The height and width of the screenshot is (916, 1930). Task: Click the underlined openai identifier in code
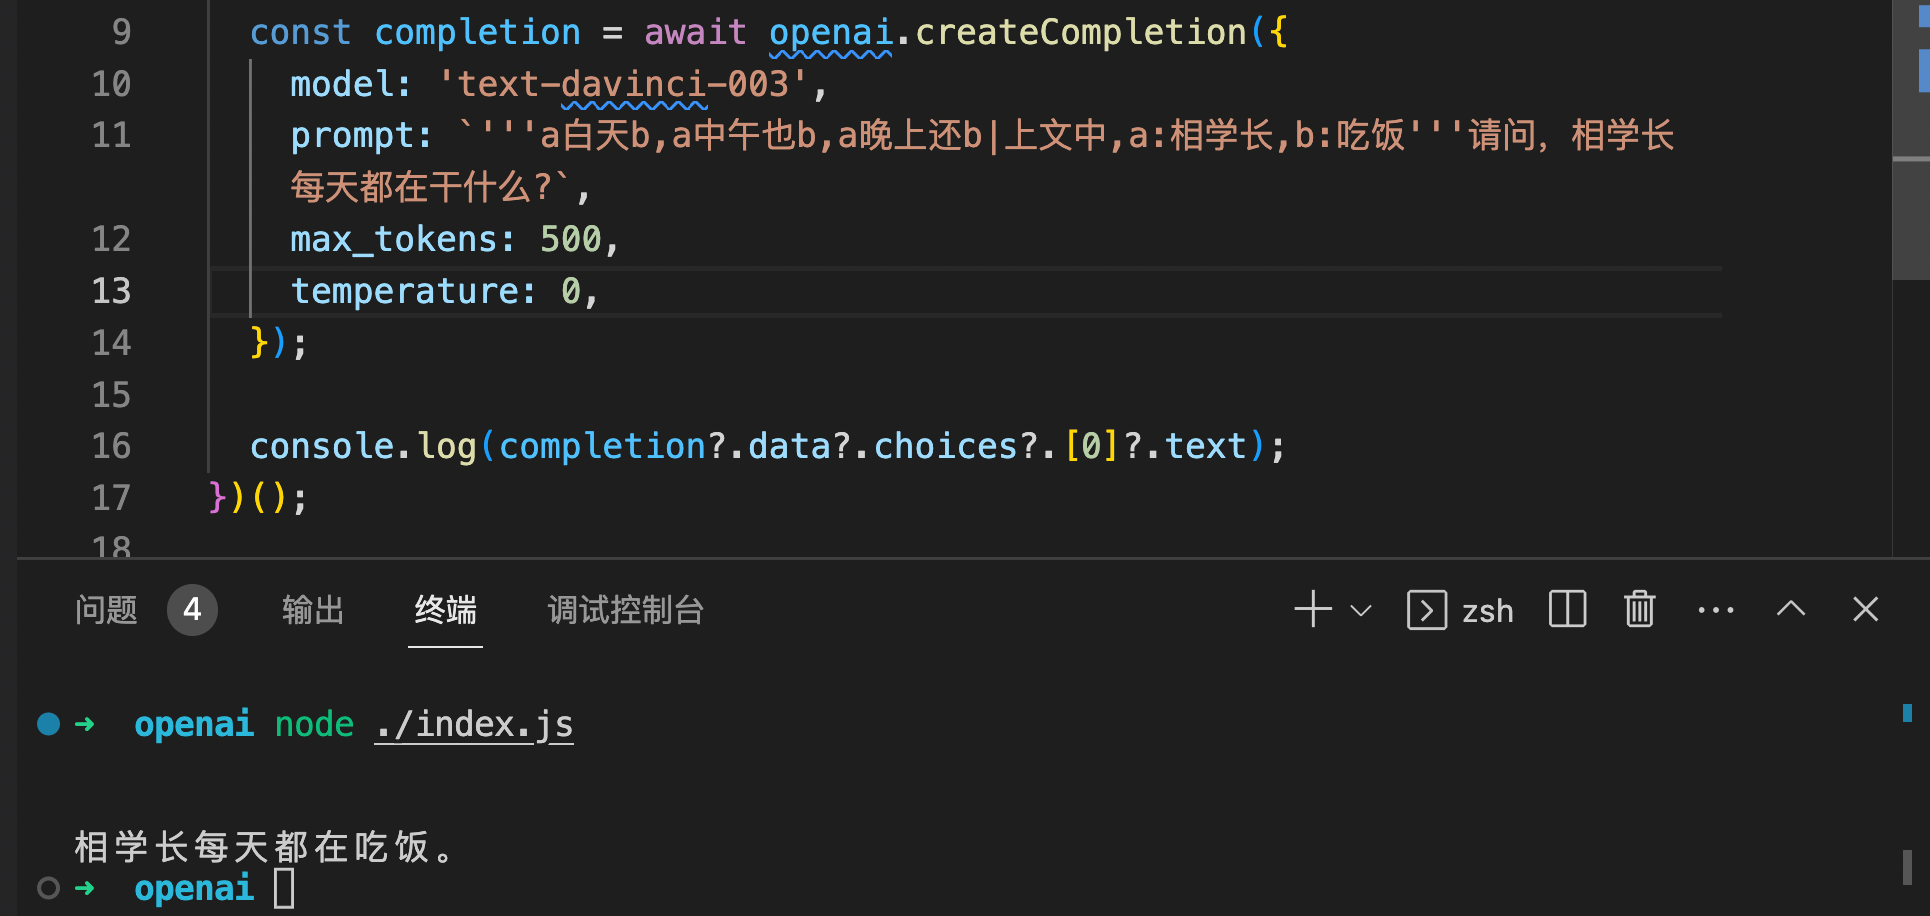tap(830, 33)
